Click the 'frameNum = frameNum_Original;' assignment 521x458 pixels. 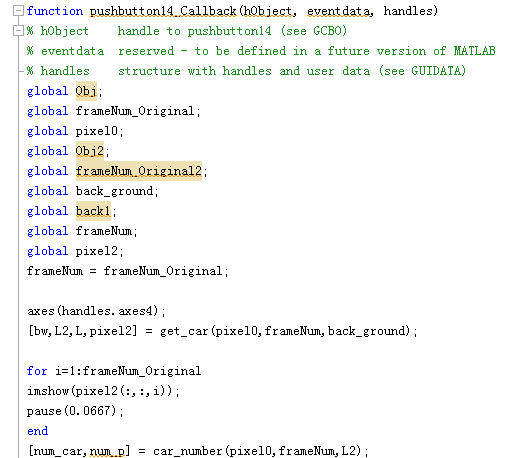128,271
